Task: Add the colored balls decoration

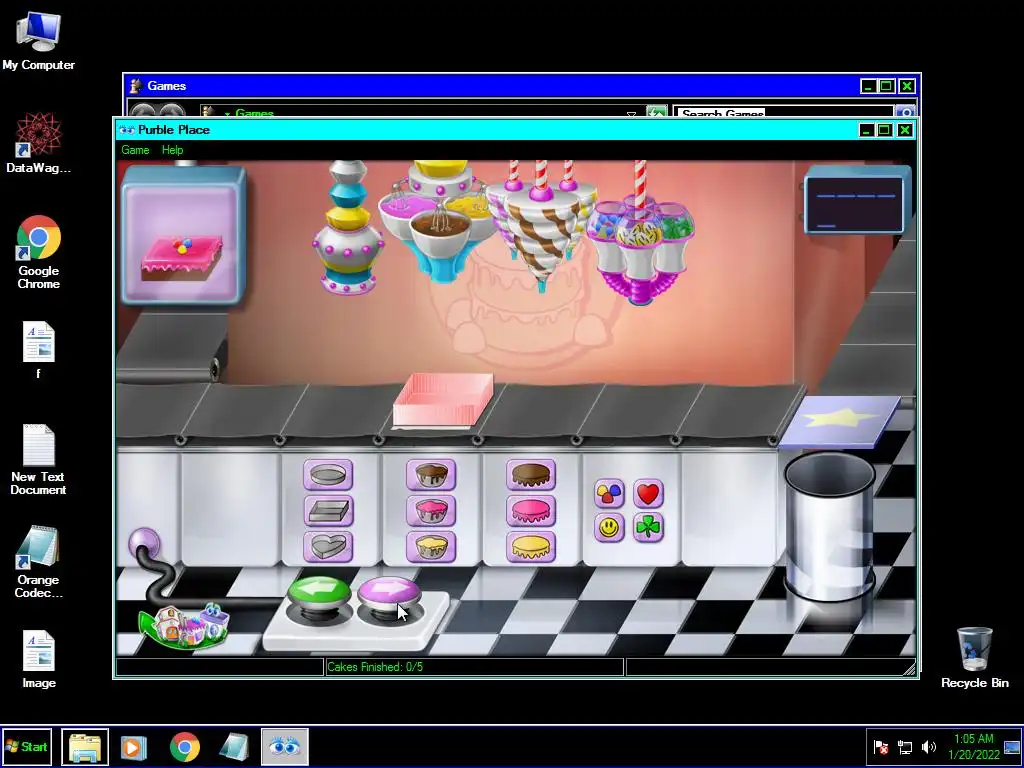Action: pyautogui.click(x=609, y=493)
